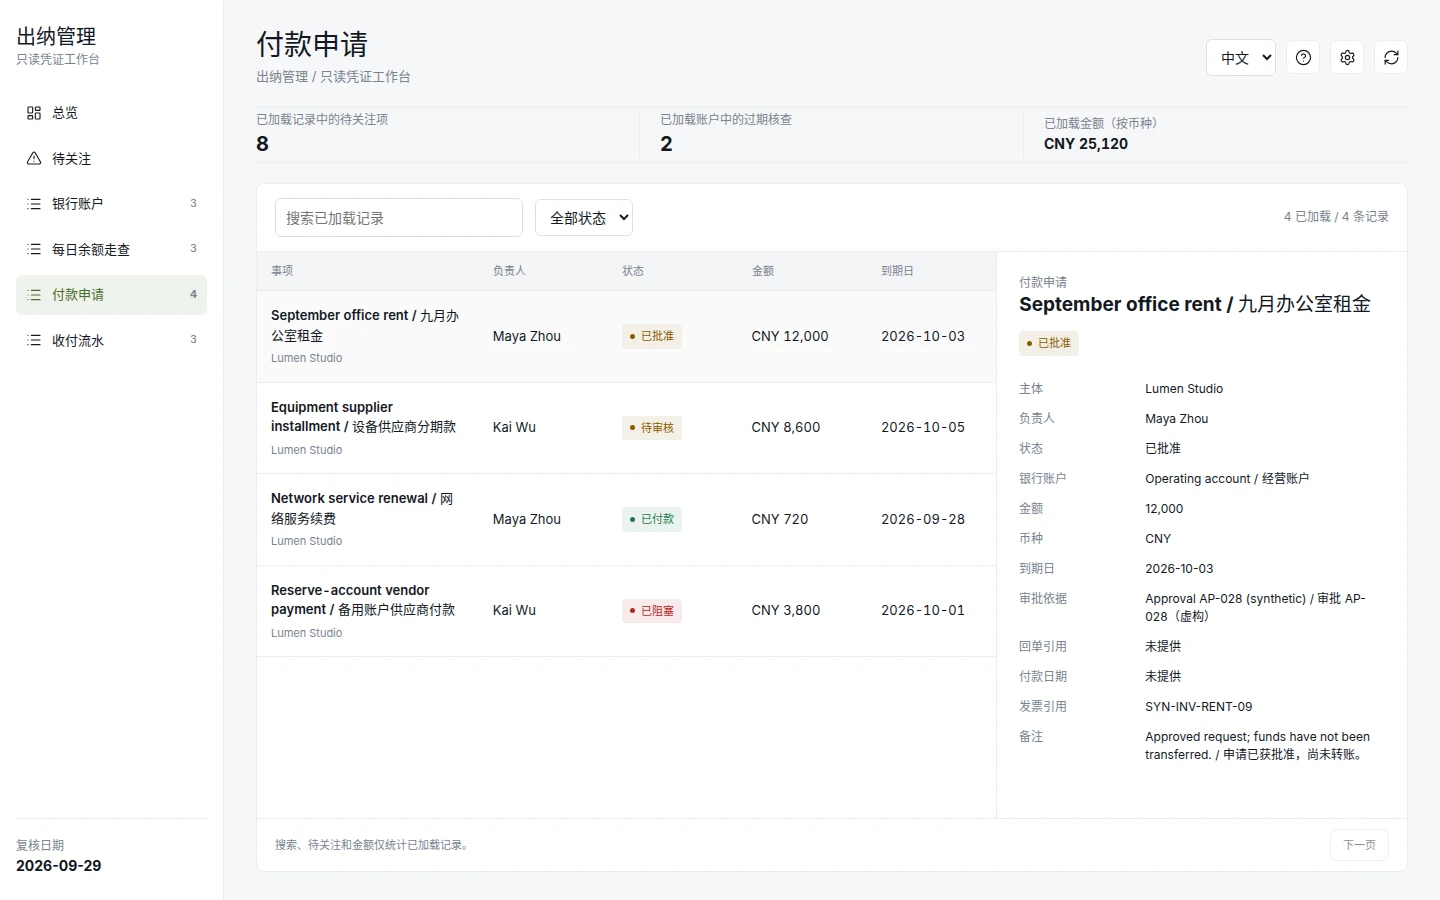Click the 总览 grid icon in sidebar
Image resolution: width=1440 pixels, height=900 pixels.
34,113
